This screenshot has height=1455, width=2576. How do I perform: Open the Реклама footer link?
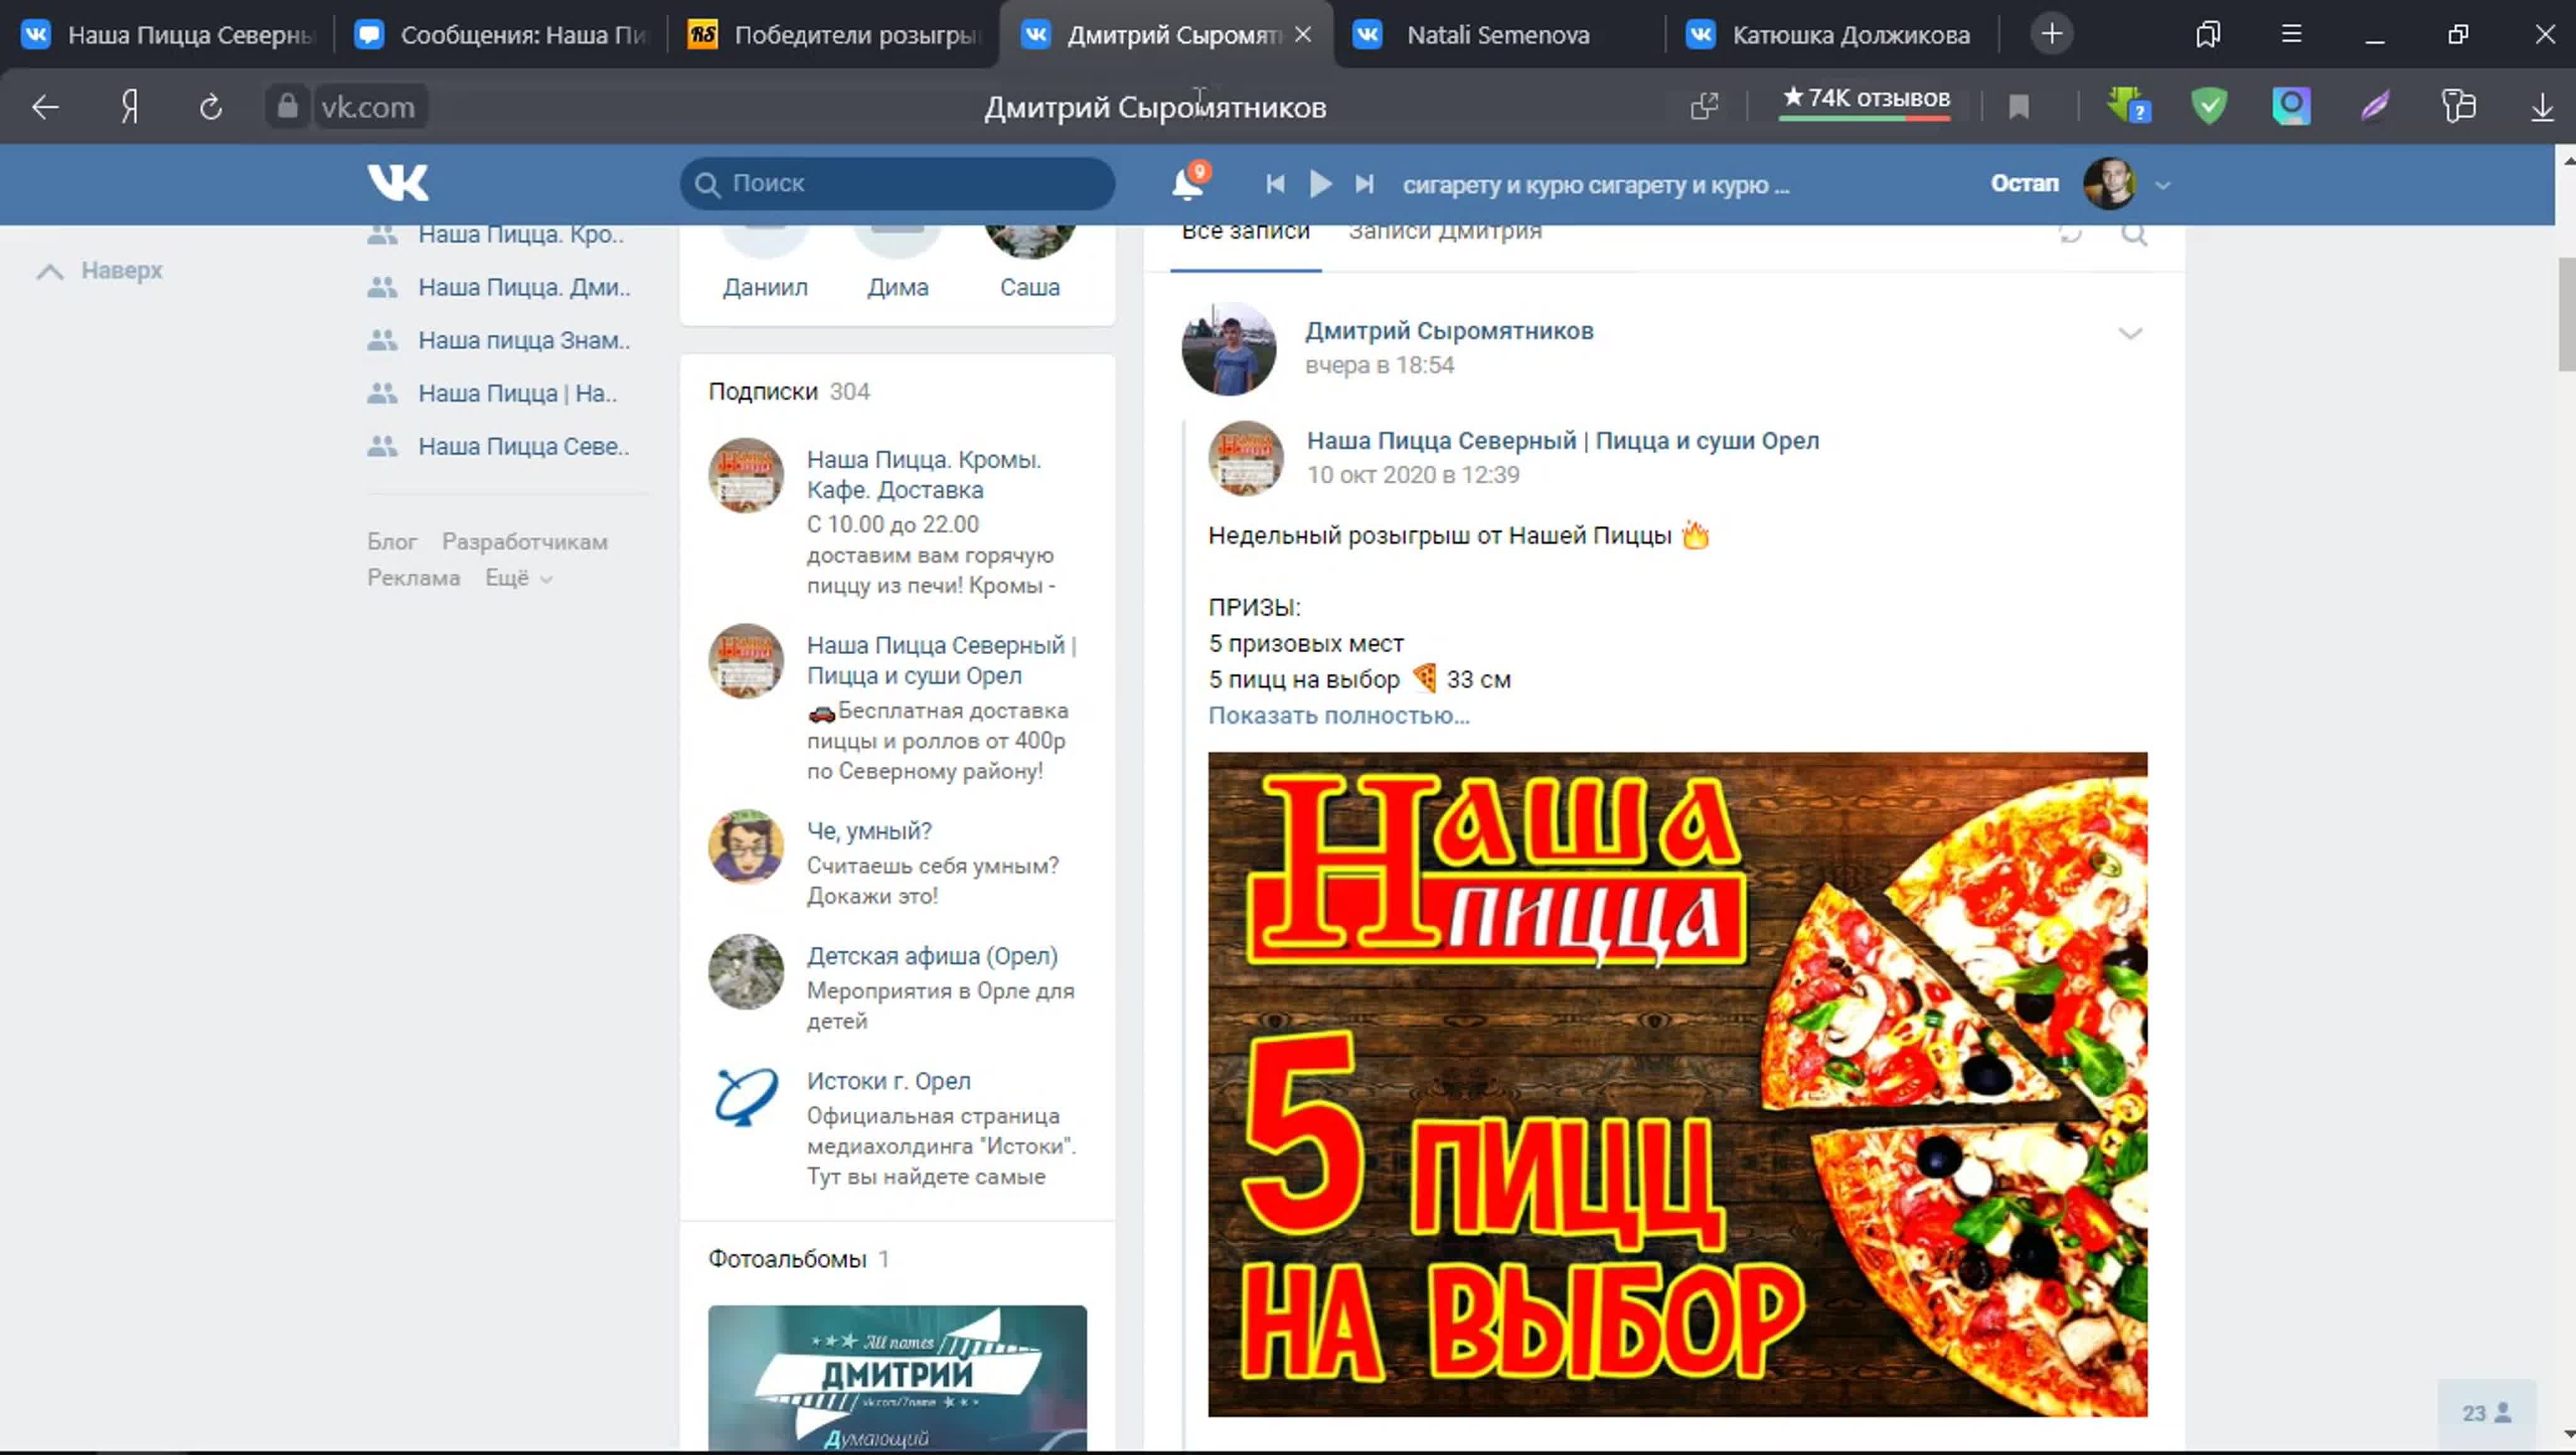click(x=413, y=578)
